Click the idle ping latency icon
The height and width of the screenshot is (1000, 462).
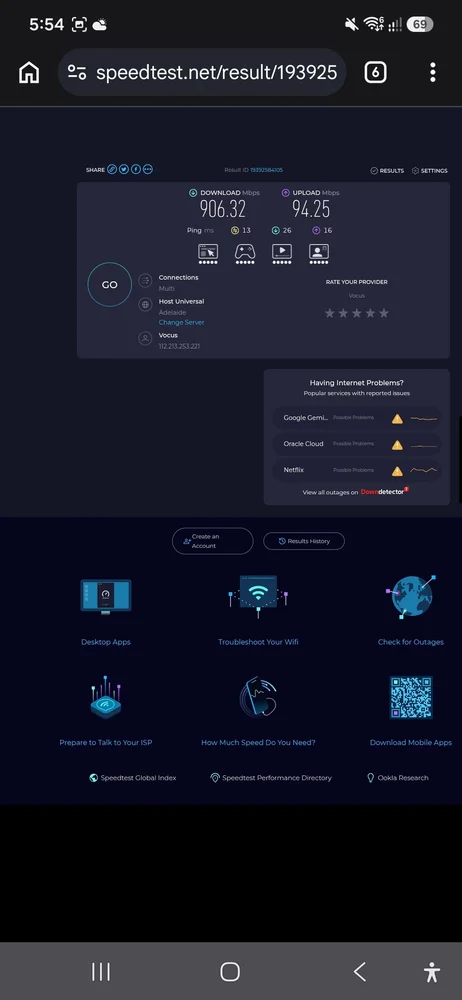[235, 230]
